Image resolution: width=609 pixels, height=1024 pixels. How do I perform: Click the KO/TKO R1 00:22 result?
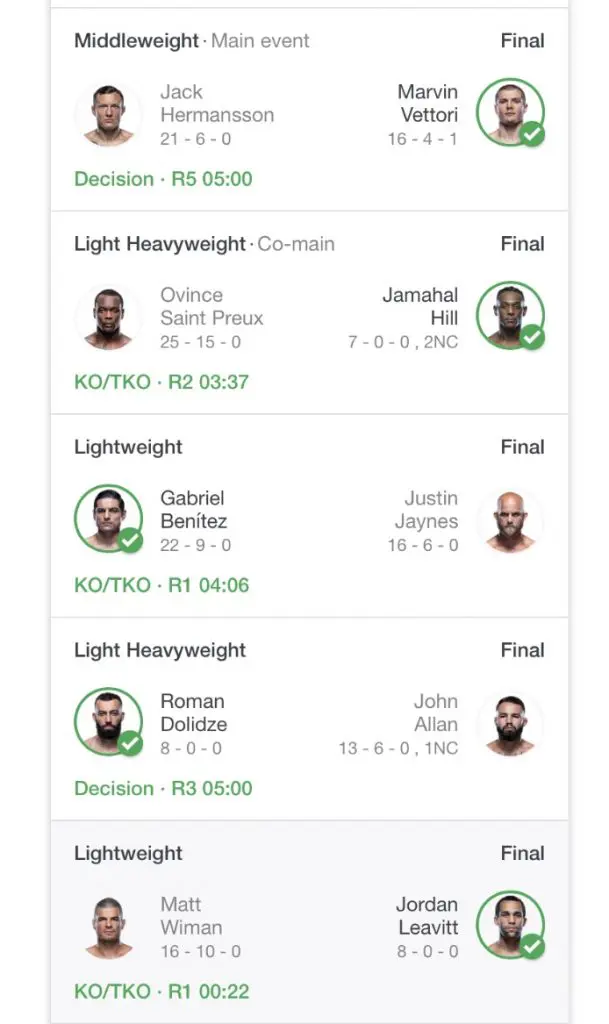point(161,991)
